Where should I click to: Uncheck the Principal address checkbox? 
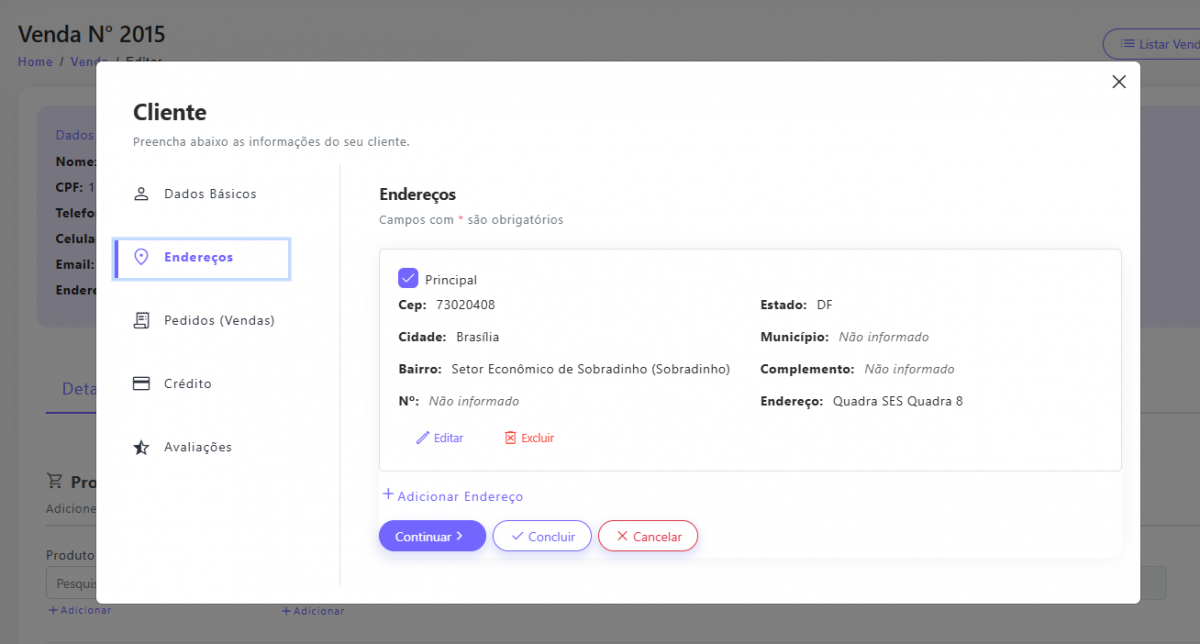(x=408, y=279)
